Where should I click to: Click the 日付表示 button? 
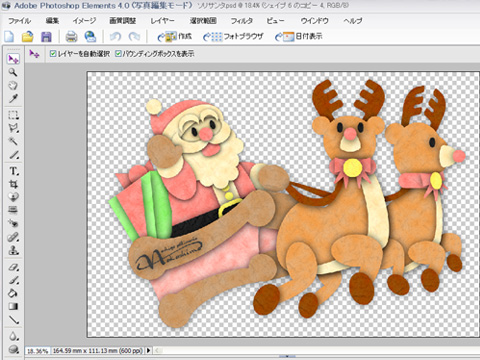[298, 36]
